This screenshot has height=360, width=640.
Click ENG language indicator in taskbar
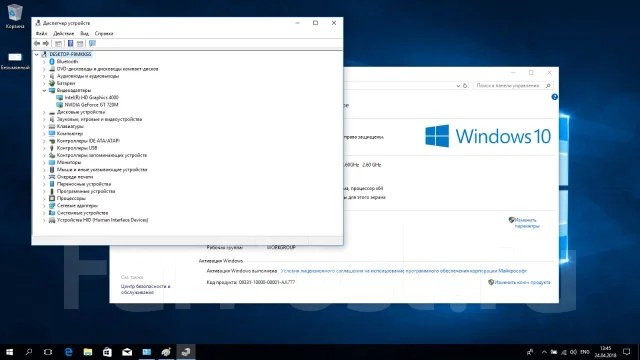(x=585, y=352)
